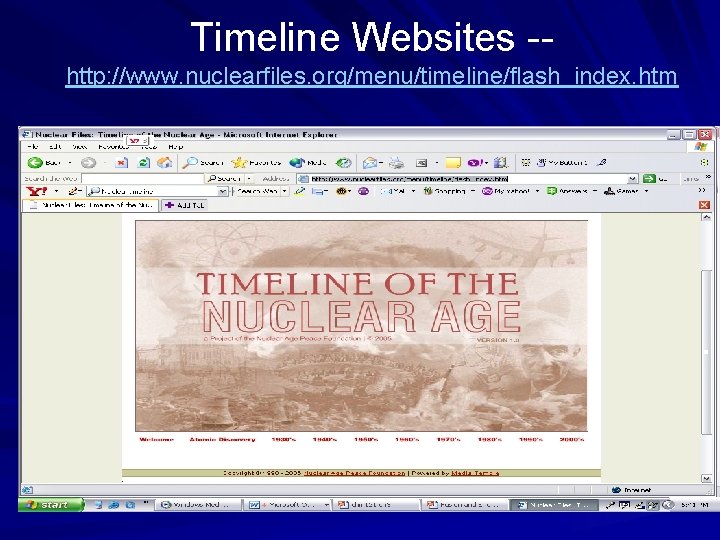The width and height of the screenshot is (720, 540).
Task: Click the pencil edit icon on the Yahoo toolbar
Action: (x=73, y=191)
